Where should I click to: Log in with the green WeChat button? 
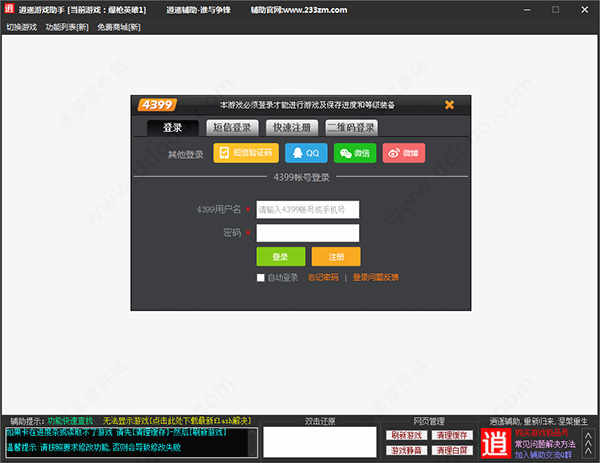click(355, 153)
